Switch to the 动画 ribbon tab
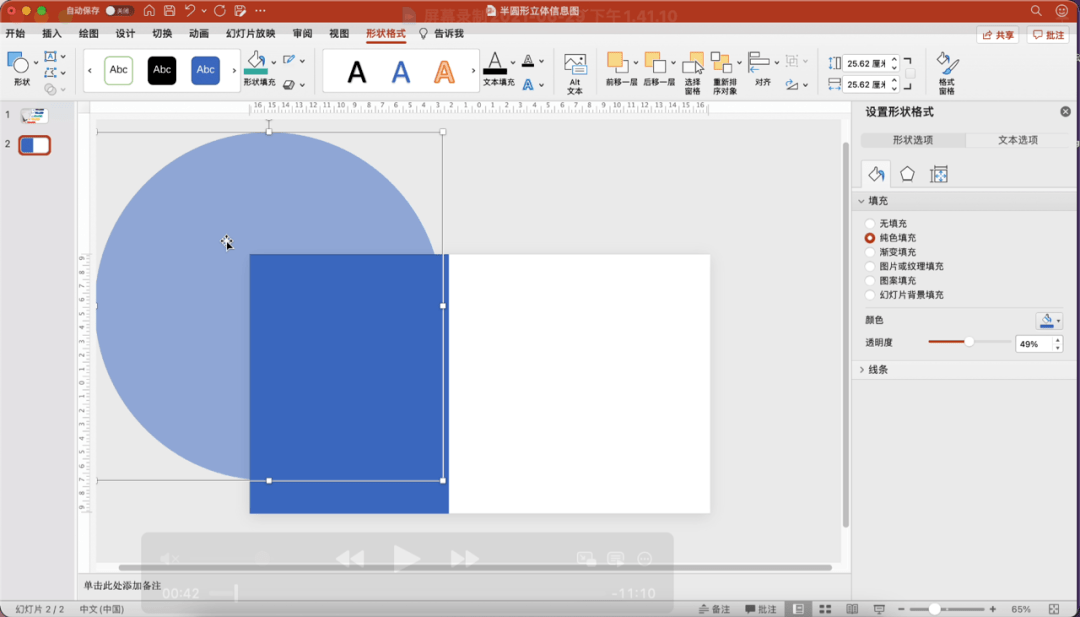The image size is (1080, 617). (x=199, y=34)
